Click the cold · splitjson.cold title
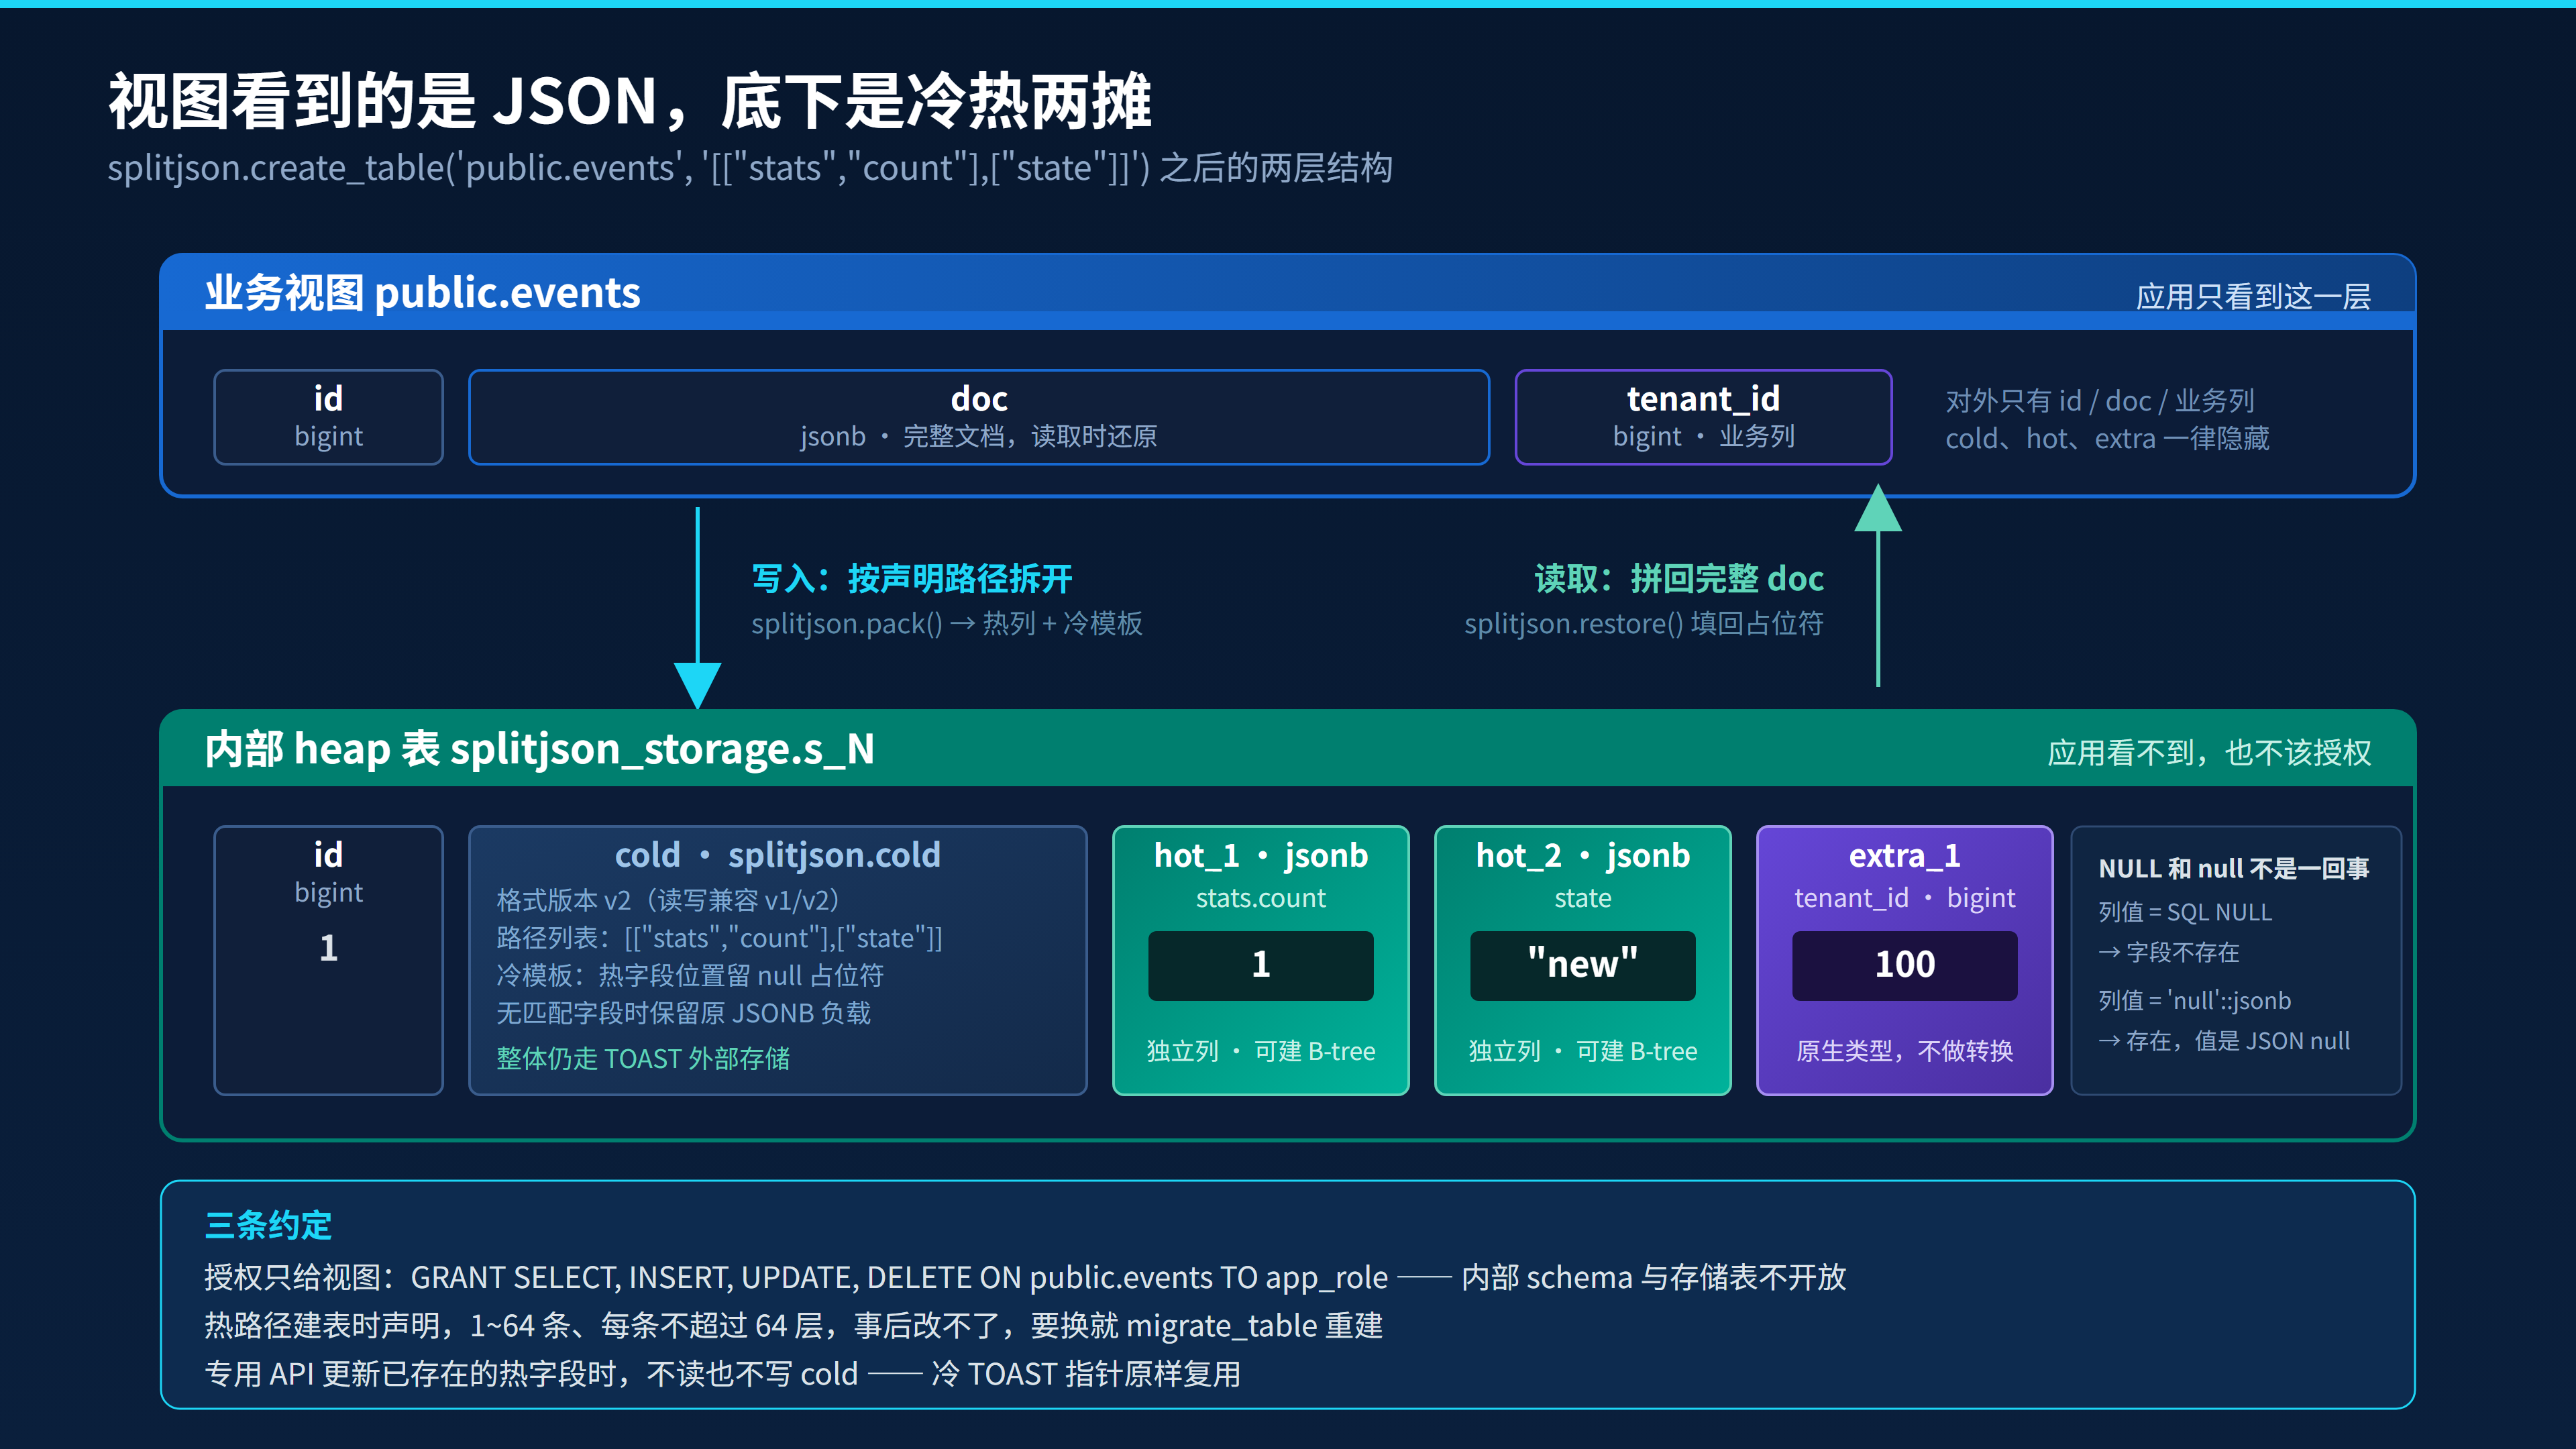The width and height of the screenshot is (2576, 1449). point(777,855)
